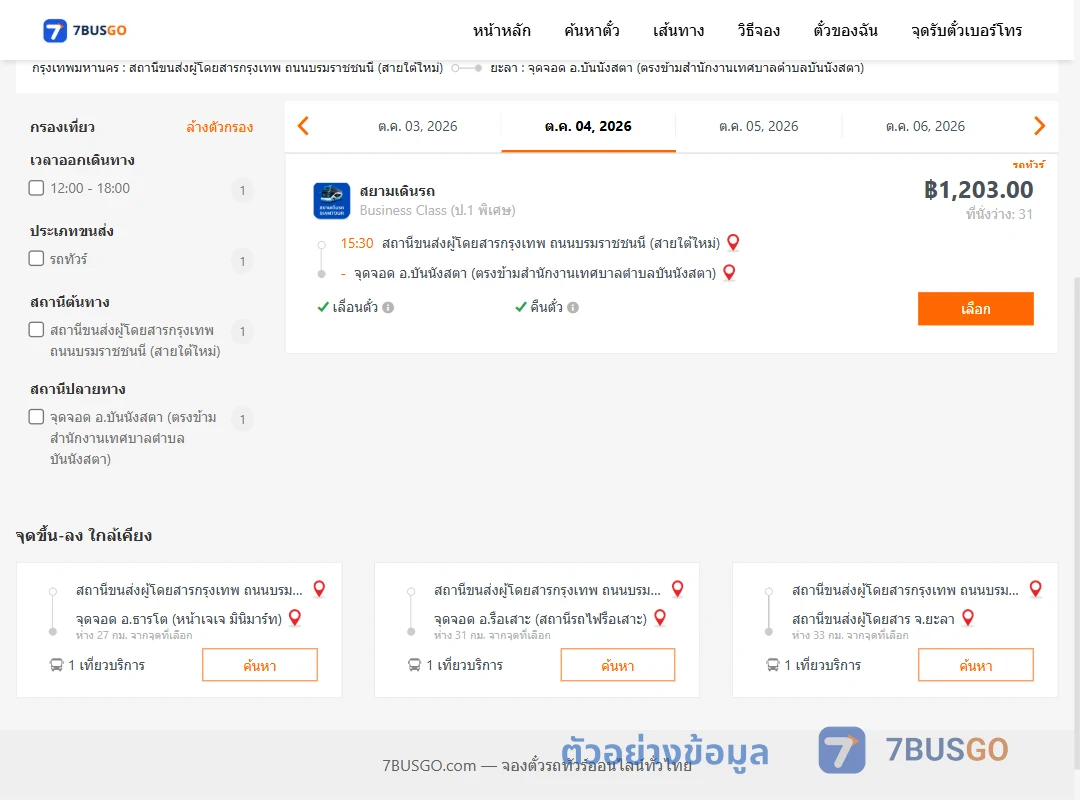Open the วิธีจอง menu item
Viewport: 1080px width, 800px height.
point(758,30)
